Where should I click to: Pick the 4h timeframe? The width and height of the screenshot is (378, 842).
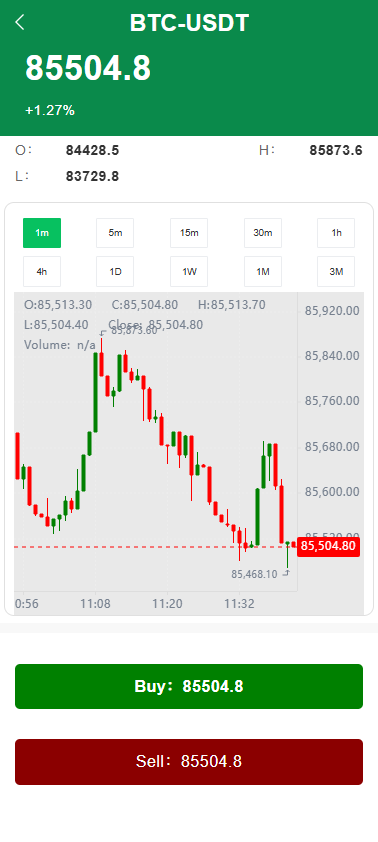(x=42, y=272)
